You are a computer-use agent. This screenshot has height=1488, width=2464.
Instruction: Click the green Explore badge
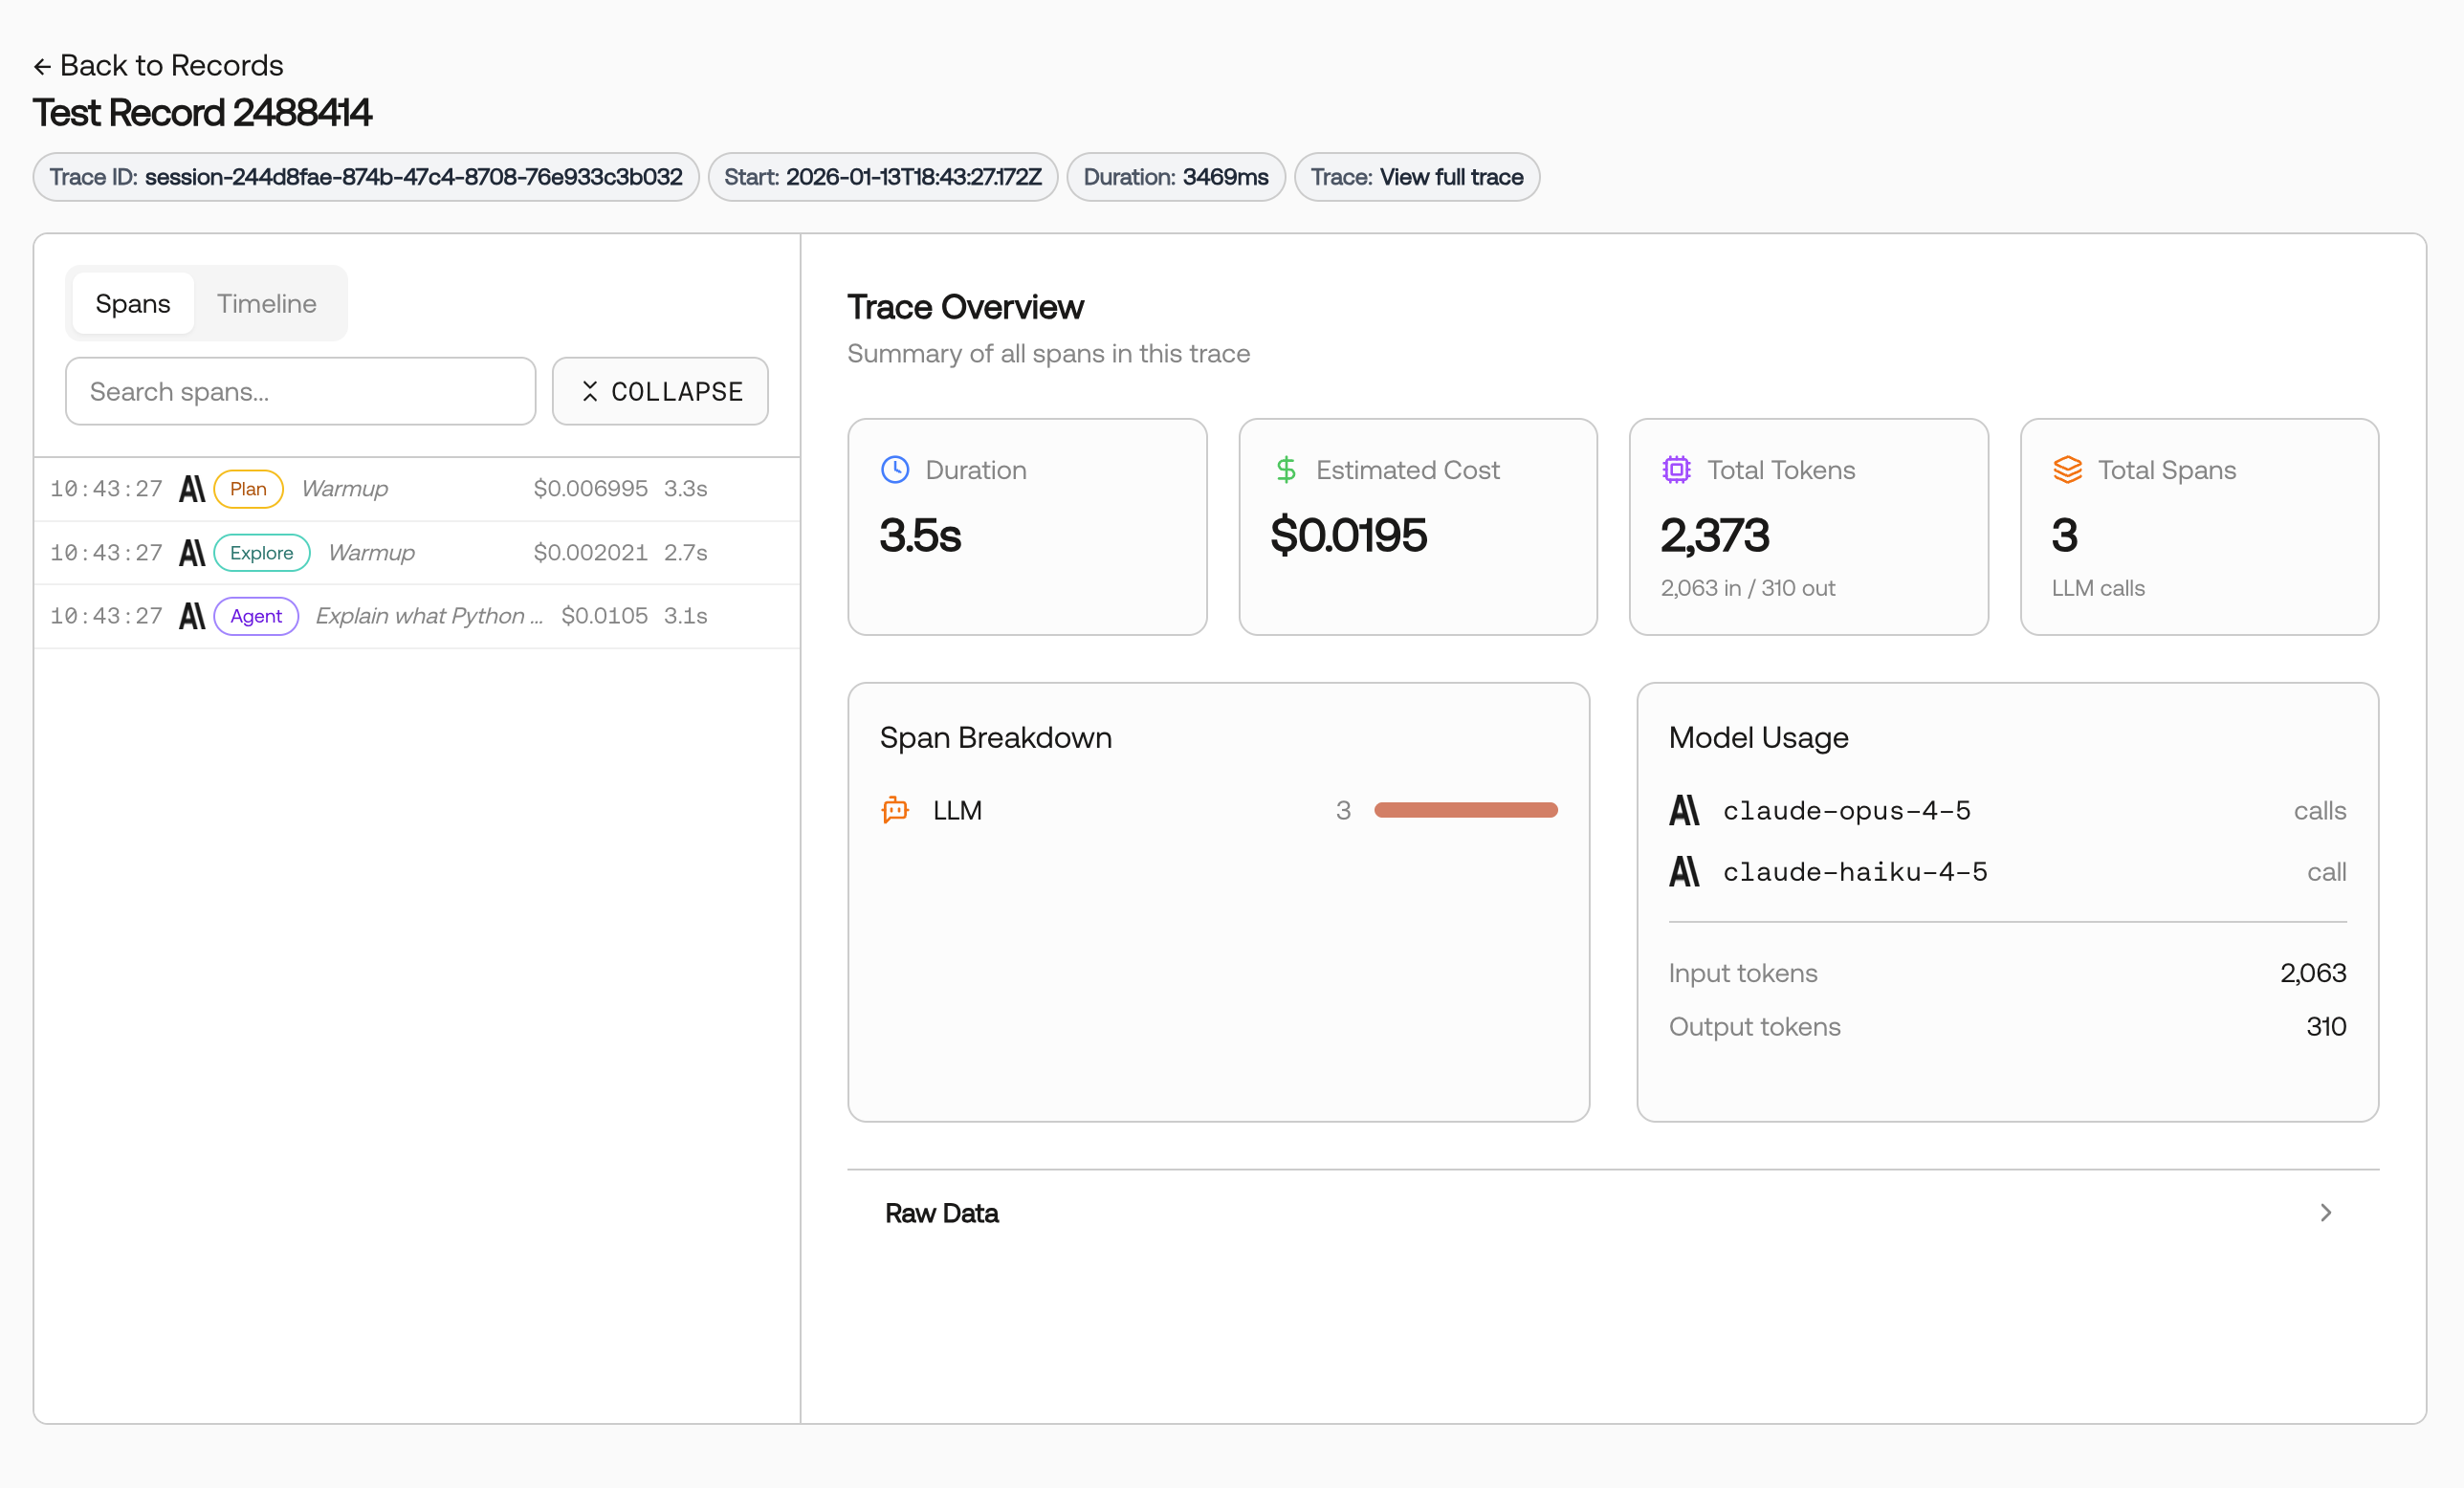[x=262, y=552]
